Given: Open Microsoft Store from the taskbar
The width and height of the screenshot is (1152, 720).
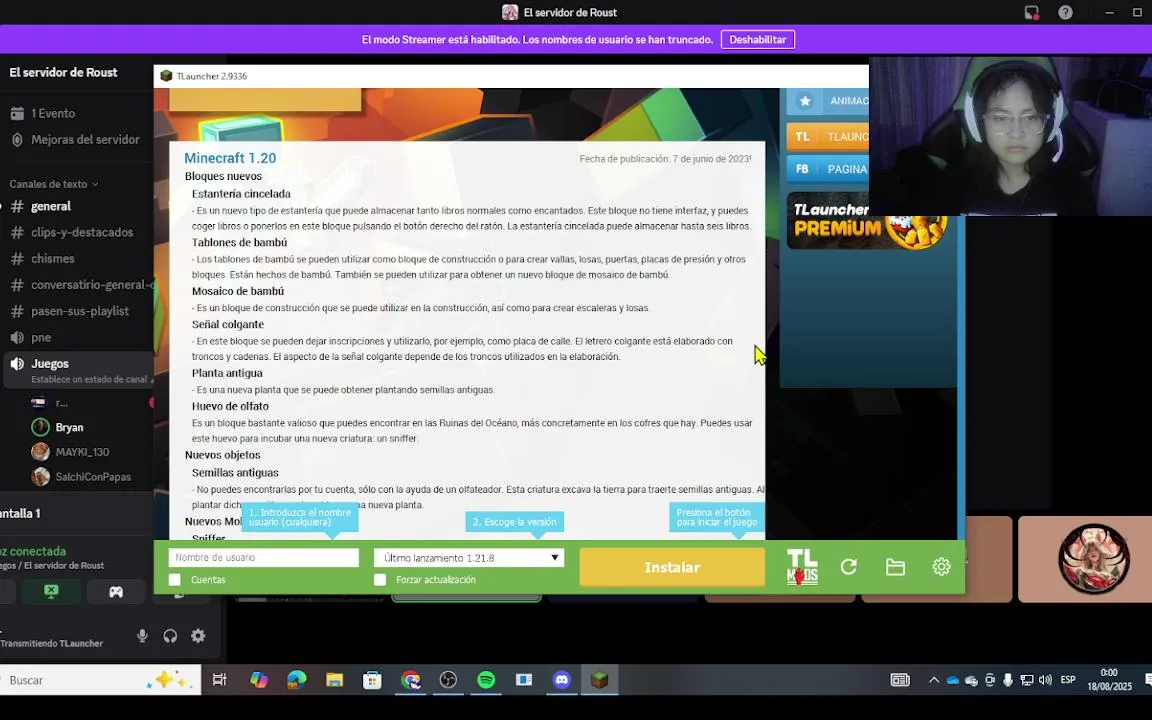Looking at the screenshot, I should [372, 680].
